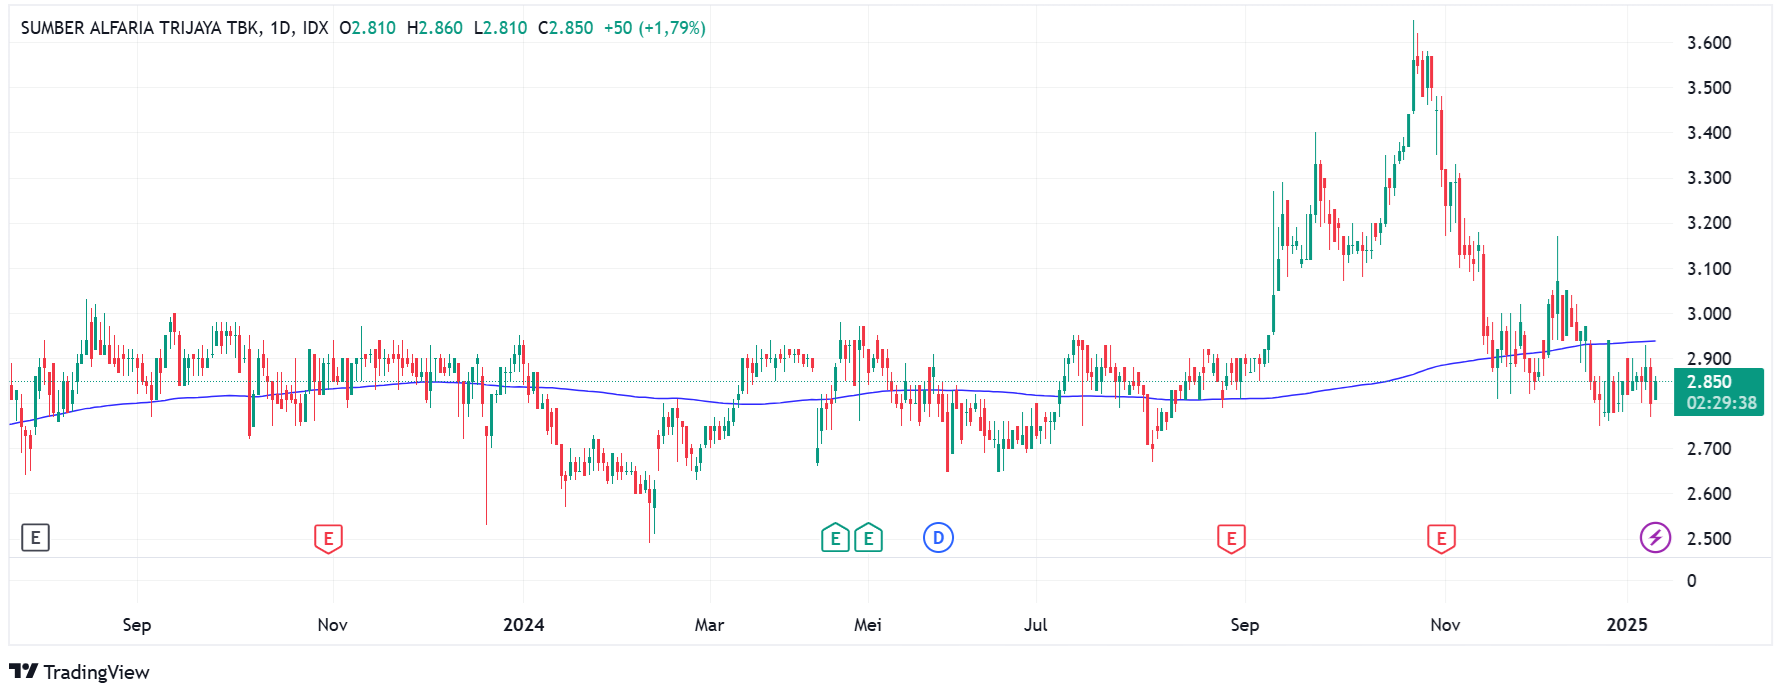Click the gray E earnings marker at far left
Screen dimensions: 1781x688
click(x=35, y=538)
